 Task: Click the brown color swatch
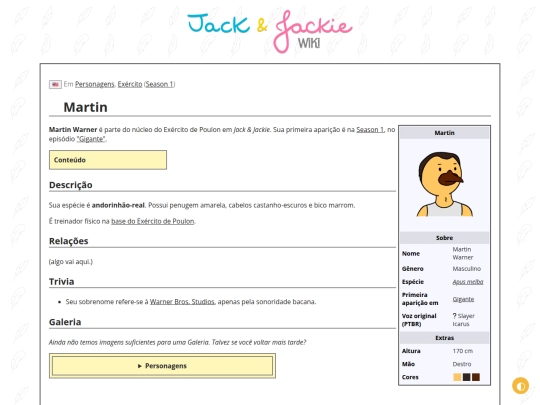click(x=476, y=377)
